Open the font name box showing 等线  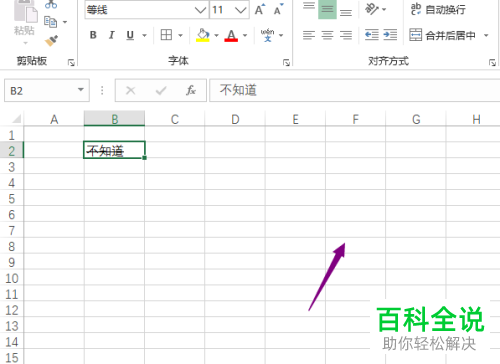(147, 10)
